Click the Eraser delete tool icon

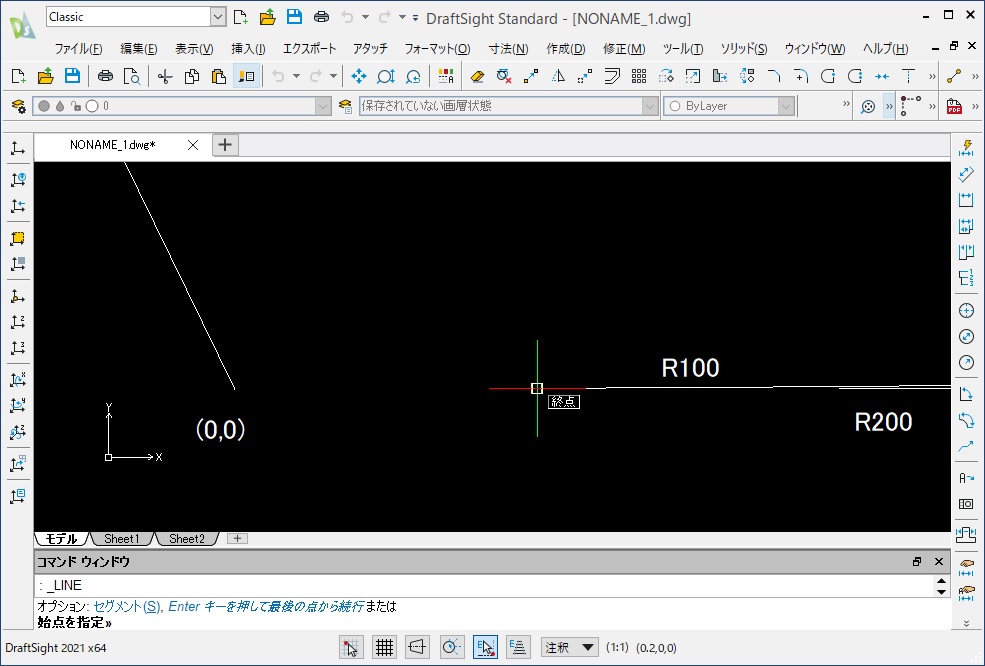click(477, 77)
